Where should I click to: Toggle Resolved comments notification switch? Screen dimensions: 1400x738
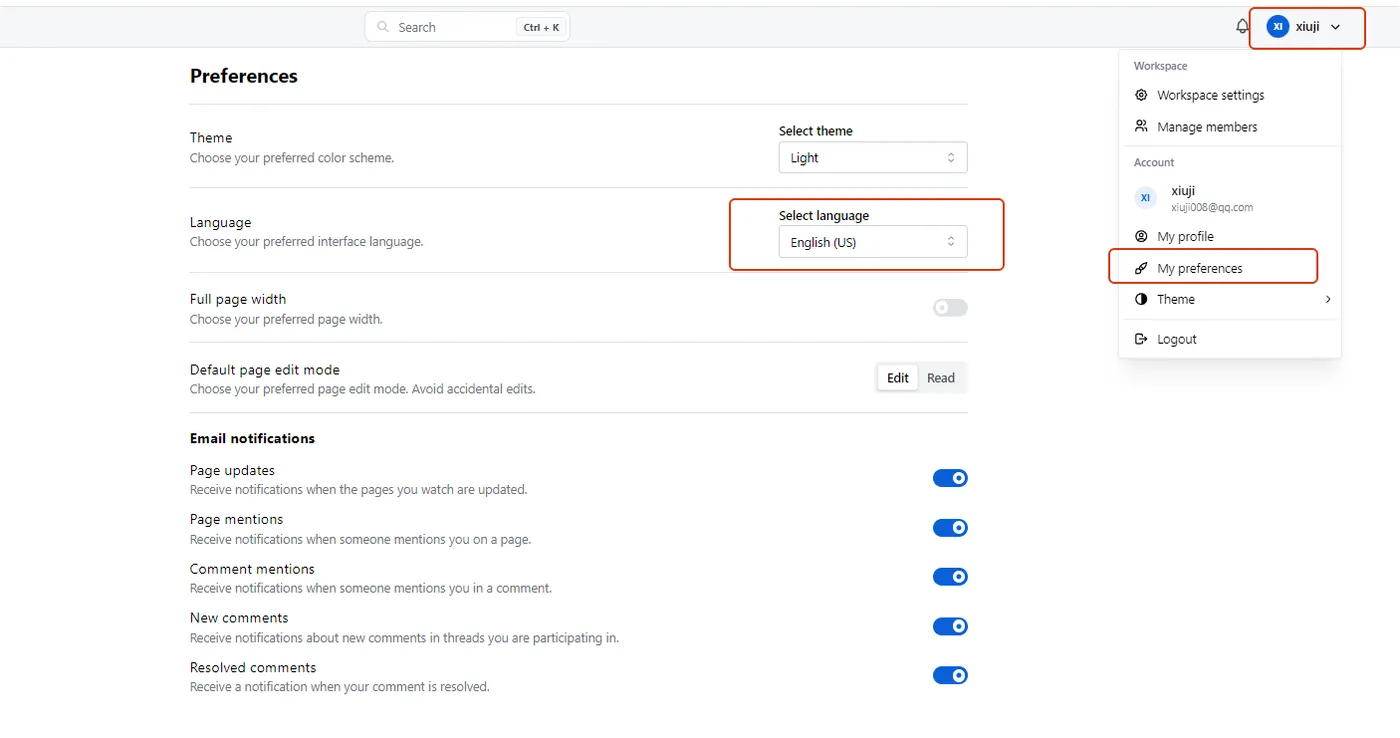point(950,675)
